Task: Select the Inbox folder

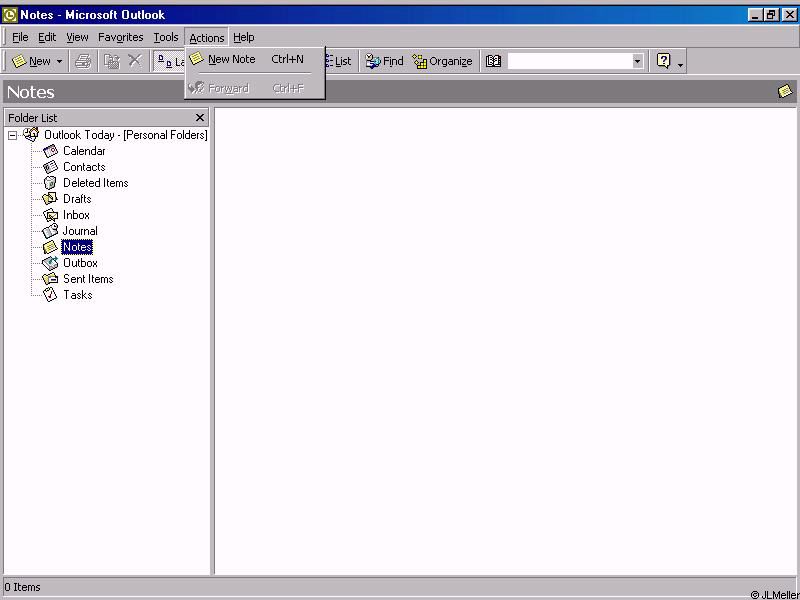Action: [x=76, y=215]
